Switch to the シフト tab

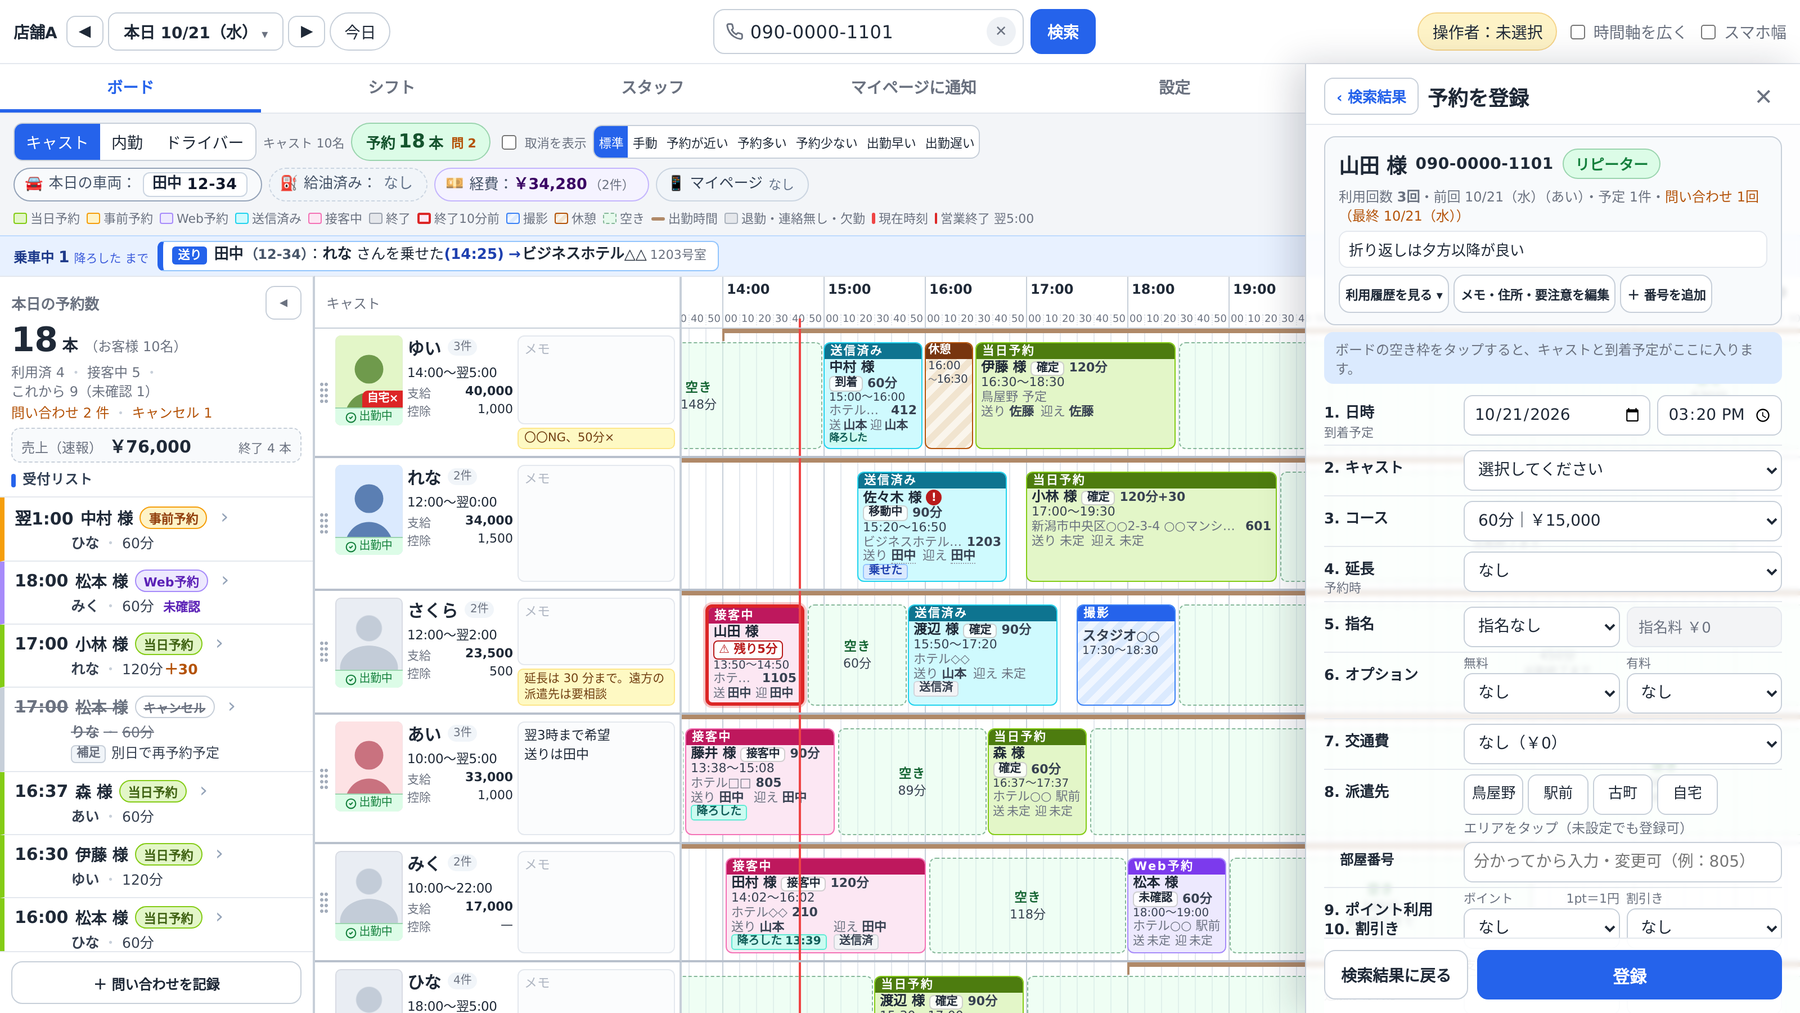click(391, 87)
